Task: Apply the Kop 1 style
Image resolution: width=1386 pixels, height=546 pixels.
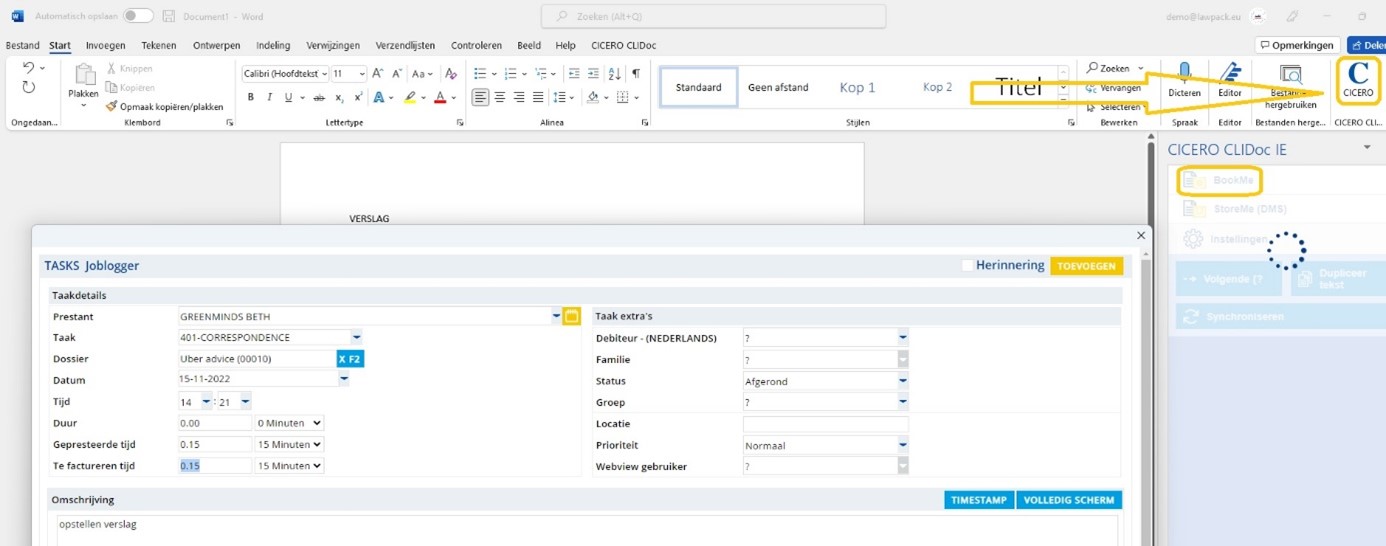Action: (857, 87)
